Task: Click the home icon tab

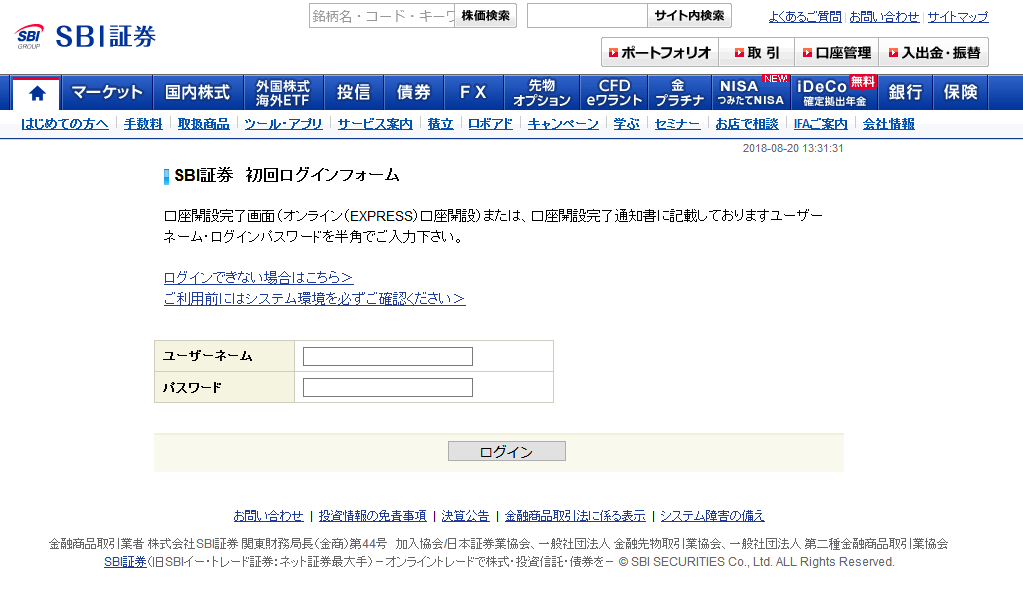Action: pyautogui.click(x=37, y=93)
